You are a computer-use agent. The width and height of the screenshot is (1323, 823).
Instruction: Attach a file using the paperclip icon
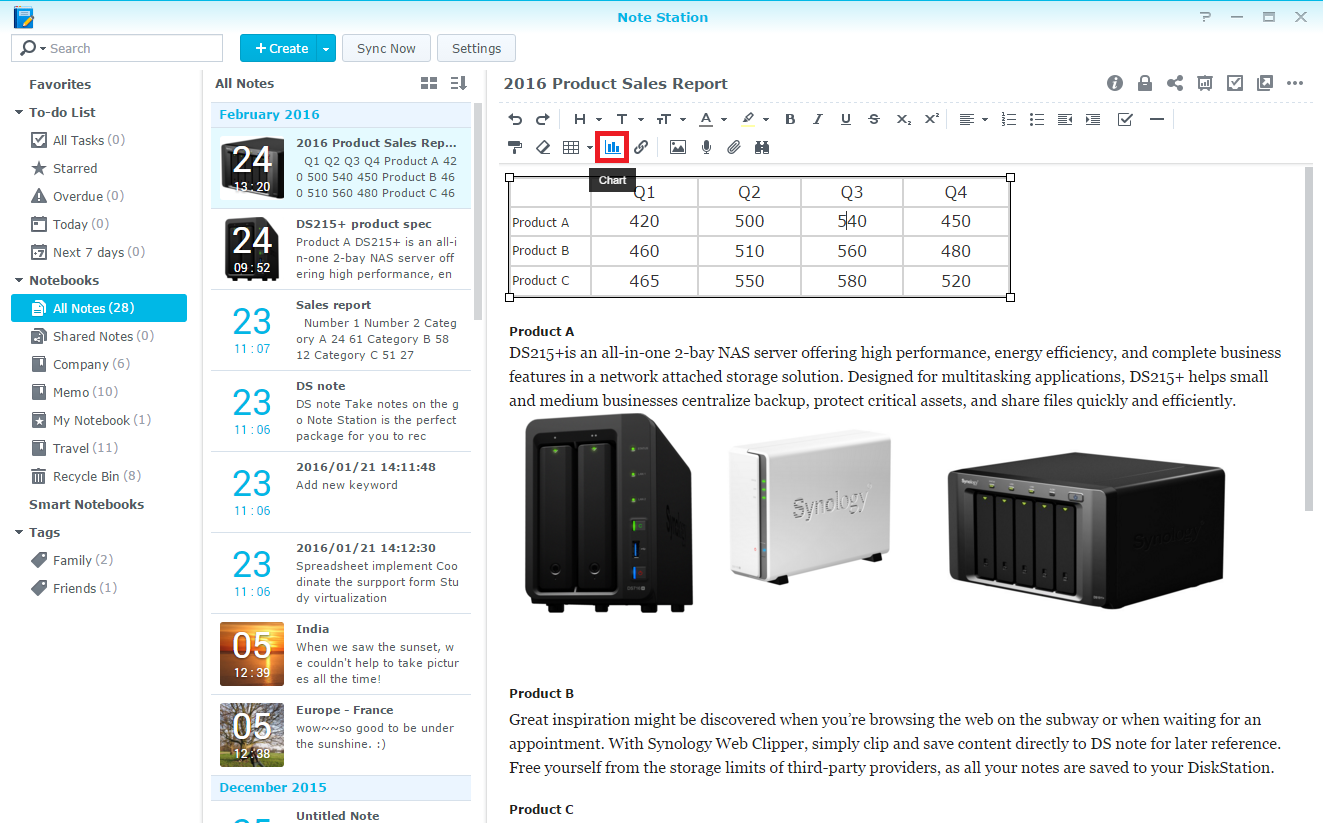click(x=734, y=147)
